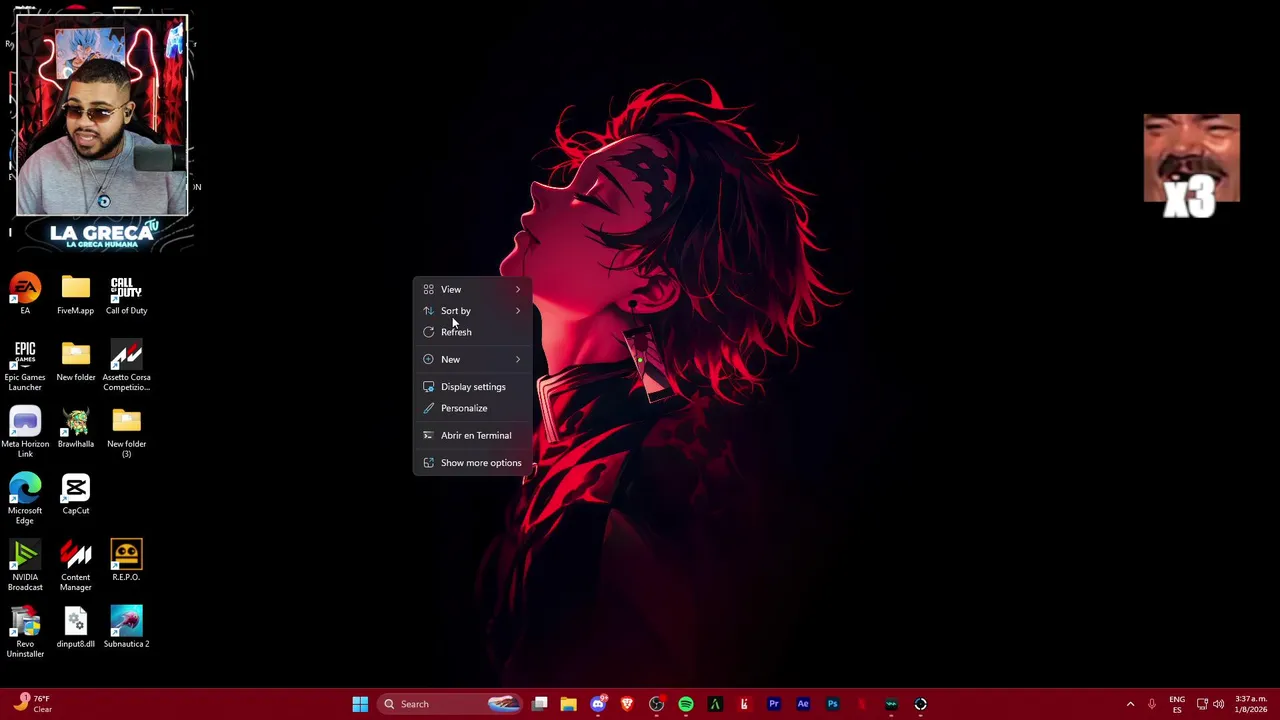1280x720 pixels.
Task: Select the Microsoft Edge desktop shortcut
Action: coord(25,499)
